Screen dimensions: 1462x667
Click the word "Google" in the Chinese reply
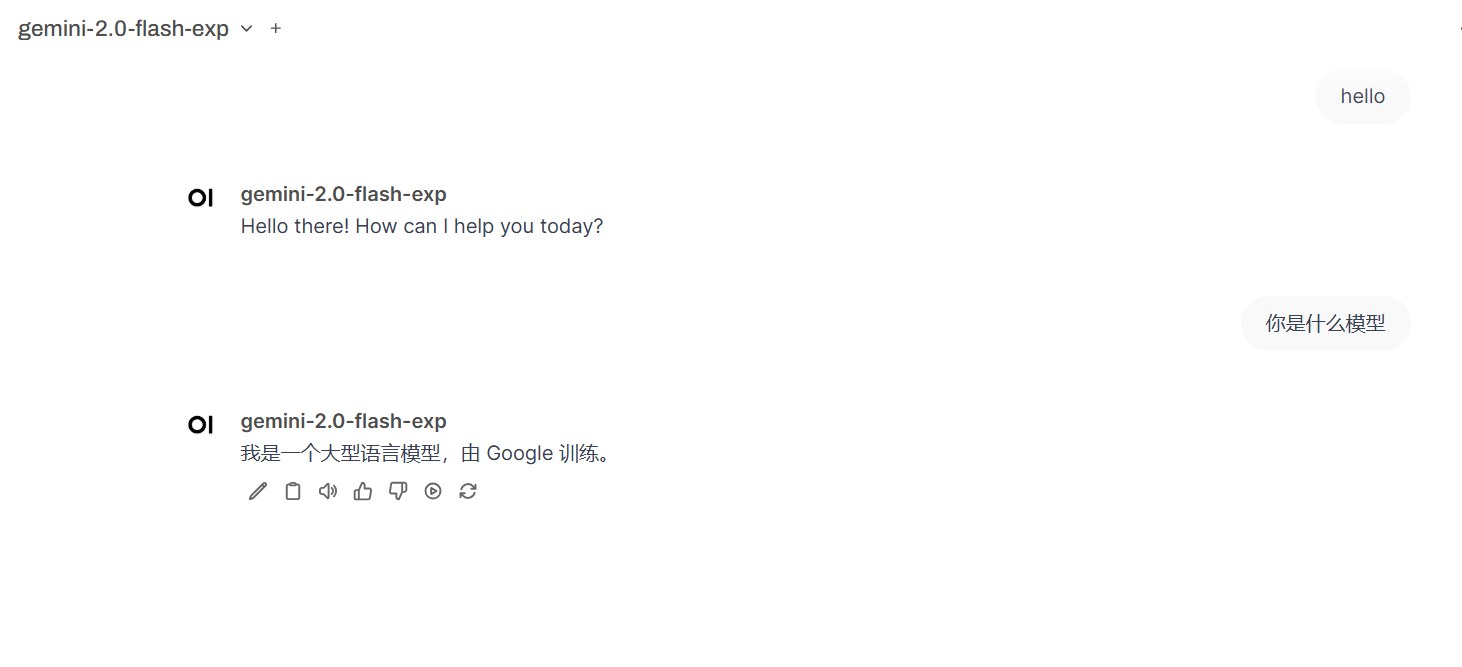520,454
